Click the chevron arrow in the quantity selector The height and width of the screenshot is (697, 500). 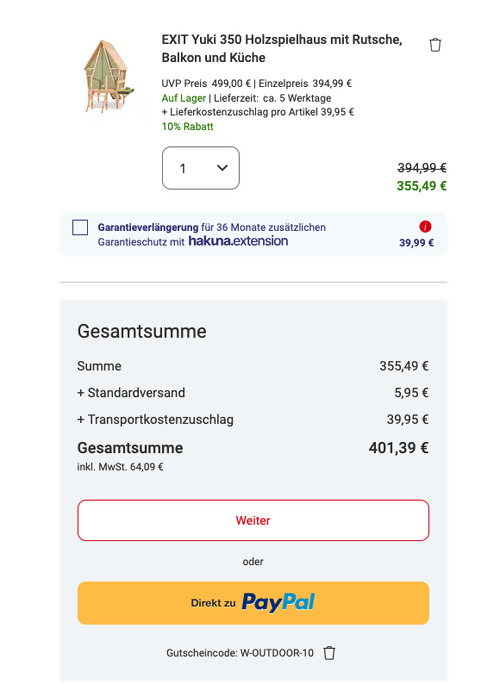[x=222, y=168]
